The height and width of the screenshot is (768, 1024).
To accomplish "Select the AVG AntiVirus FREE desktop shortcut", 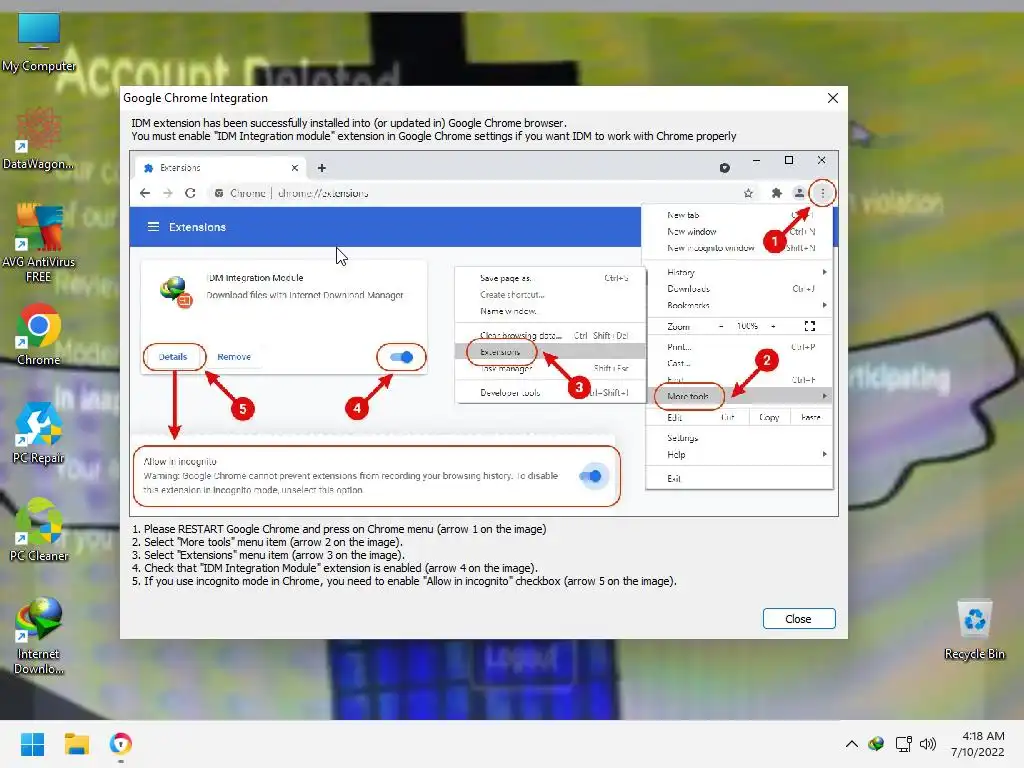I will [x=39, y=243].
